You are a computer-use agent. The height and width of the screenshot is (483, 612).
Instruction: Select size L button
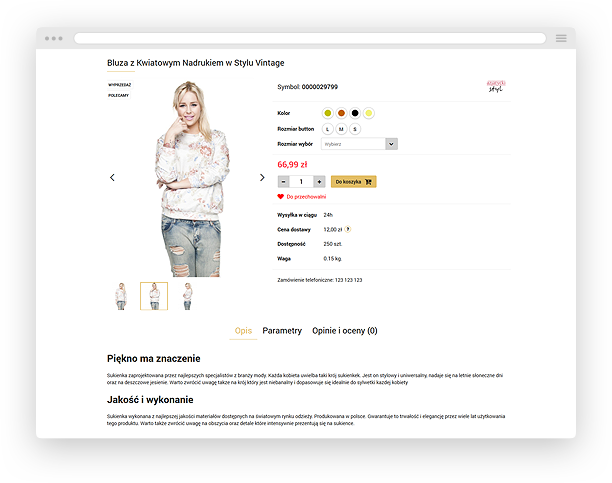pos(327,129)
